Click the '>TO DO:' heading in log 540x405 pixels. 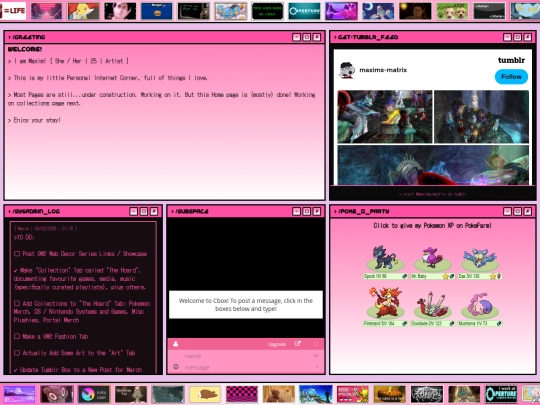[x=24, y=237]
